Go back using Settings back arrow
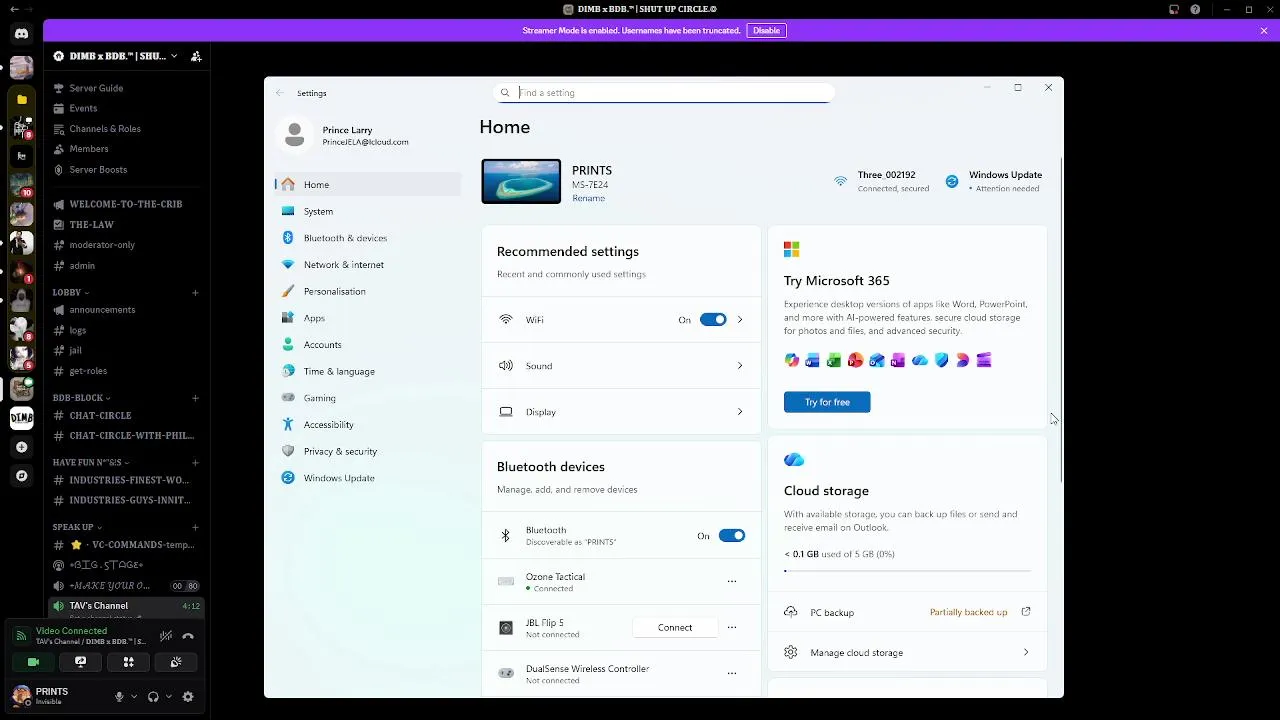Viewport: 1280px width, 720px height. 280,92
